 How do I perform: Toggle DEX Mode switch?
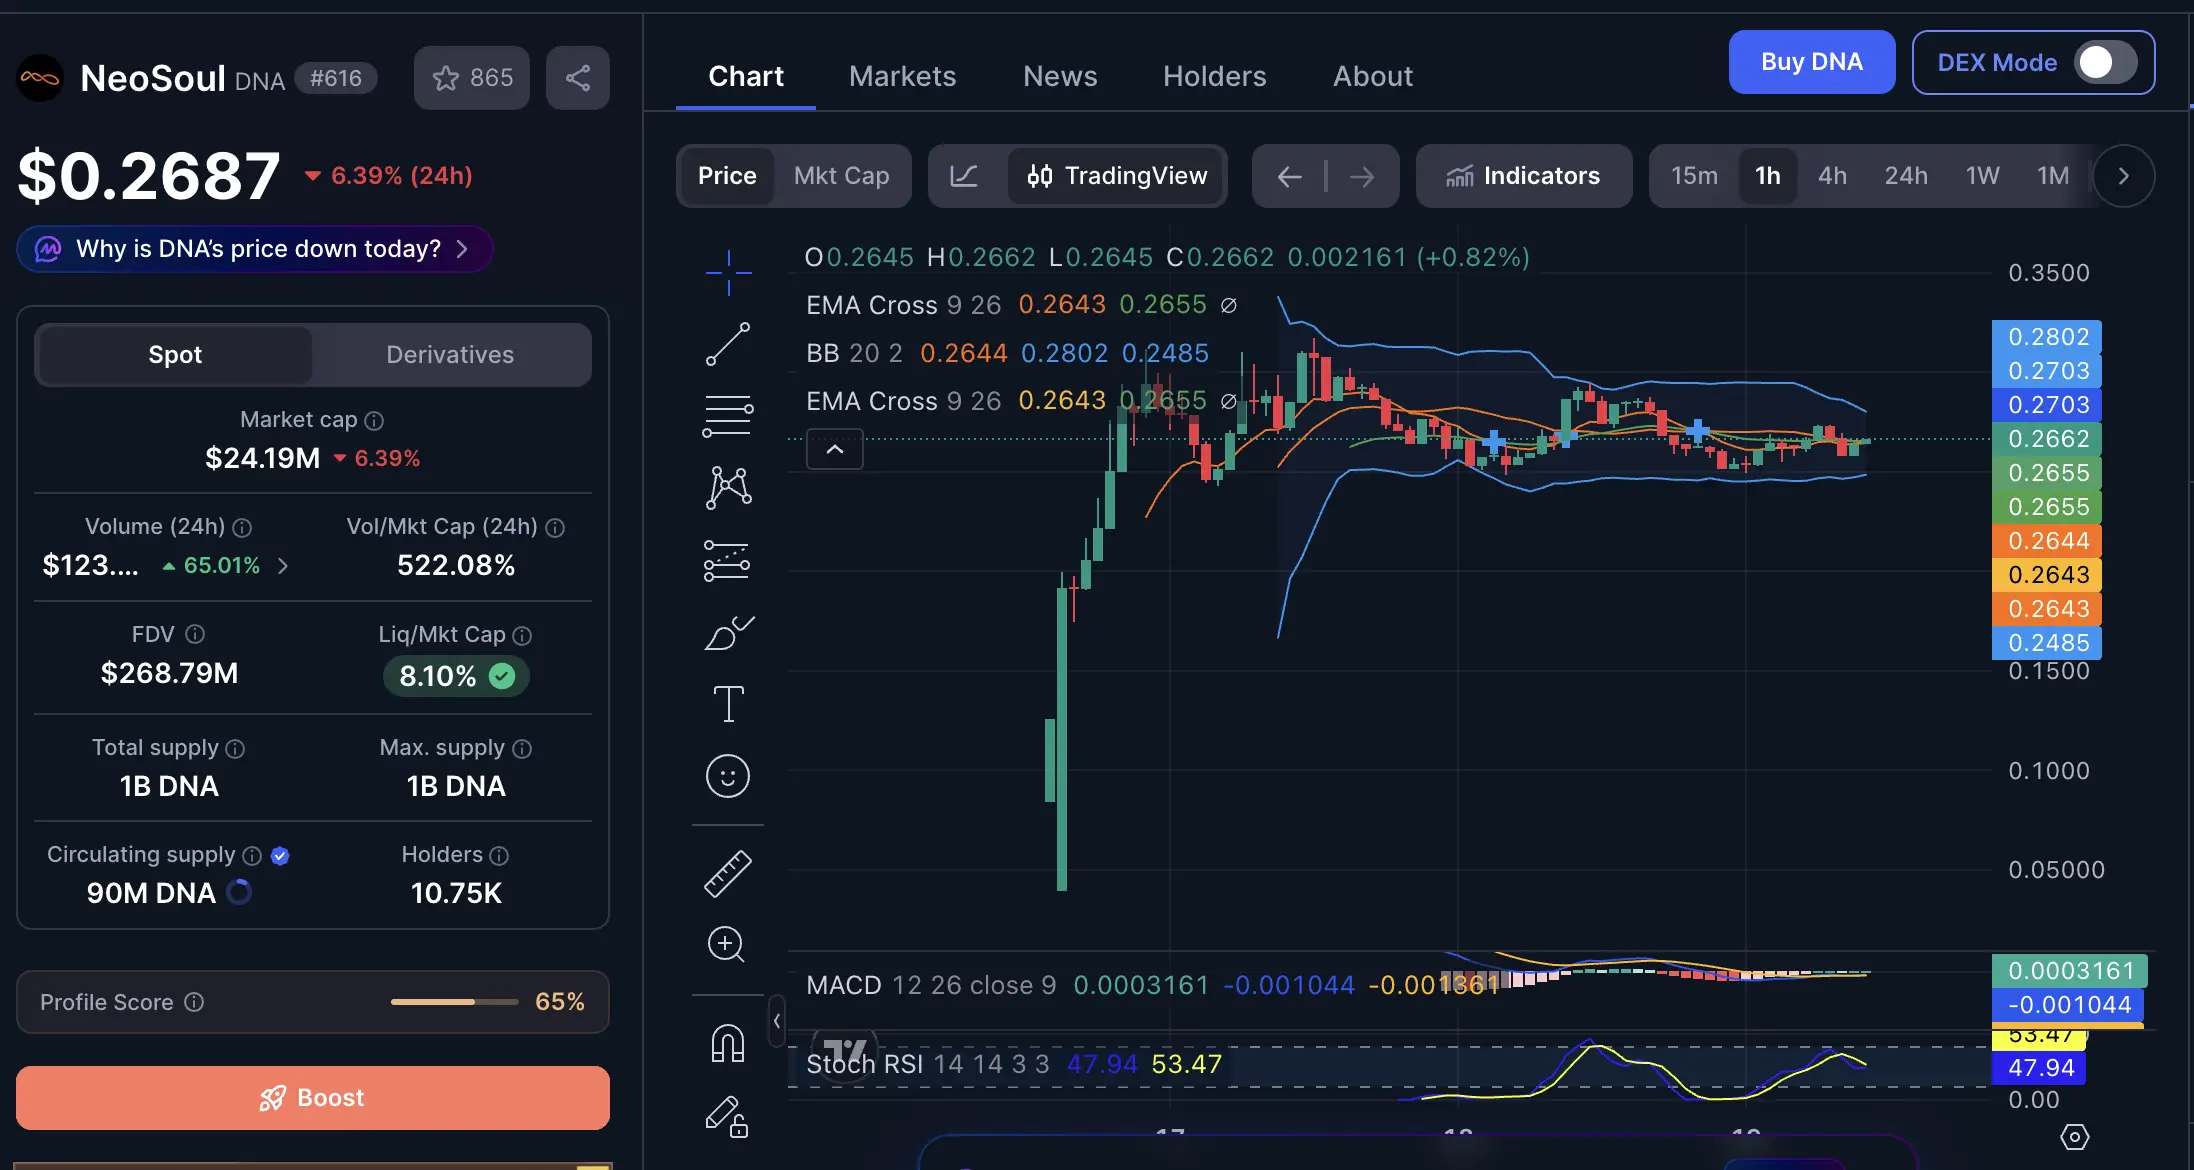(2105, 62)
